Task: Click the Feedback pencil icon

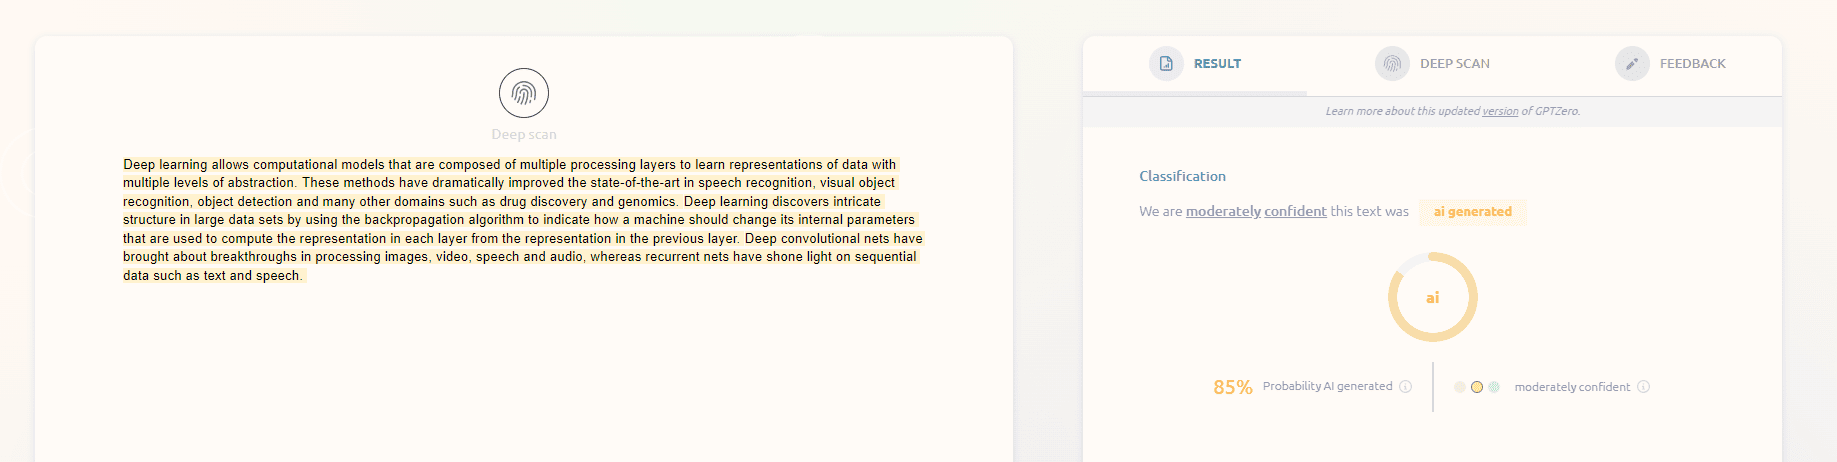Action: pyautogui.click(x=1632, y=64)
